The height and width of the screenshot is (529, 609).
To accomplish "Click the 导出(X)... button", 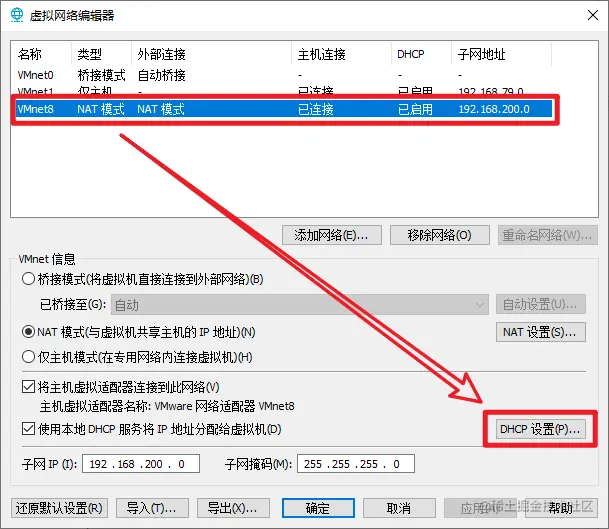I will [233, 508].
